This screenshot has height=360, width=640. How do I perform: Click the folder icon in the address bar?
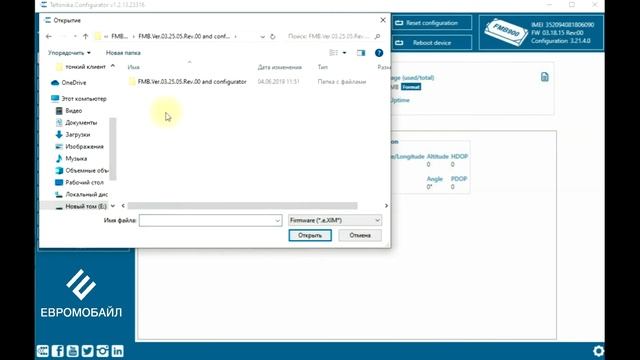coord(98,36)
